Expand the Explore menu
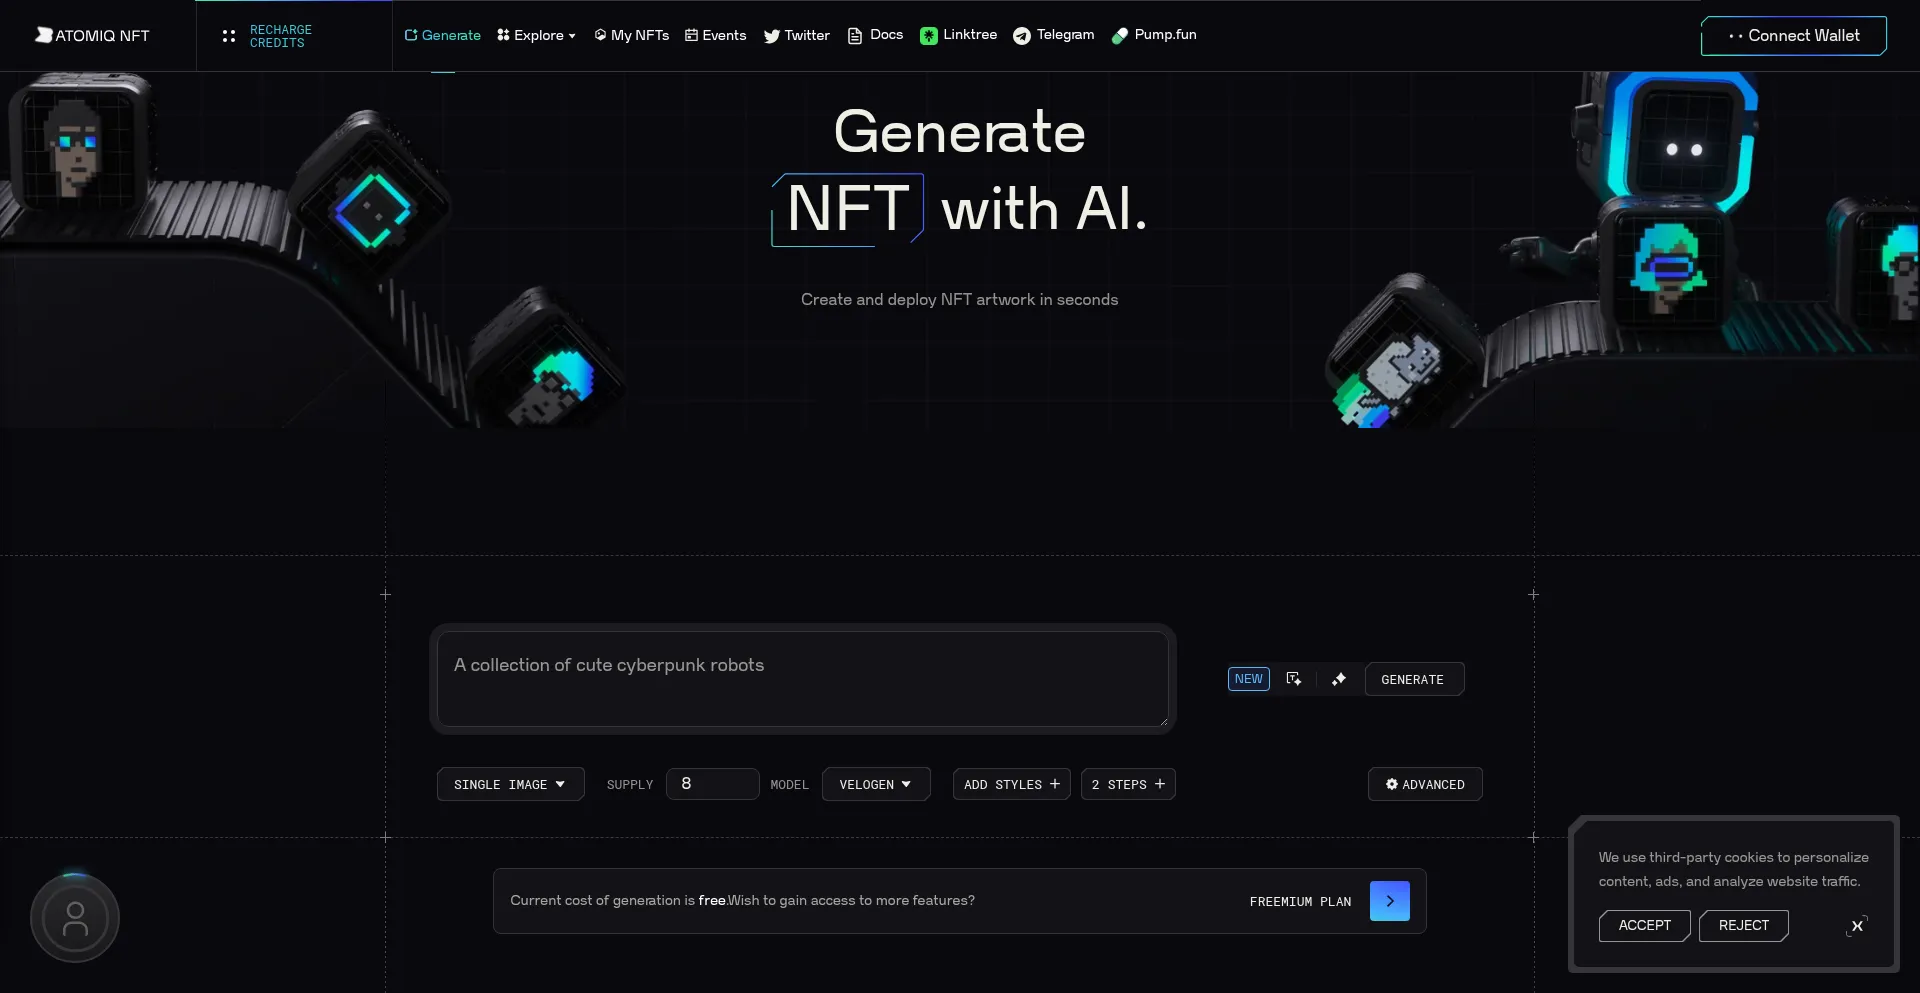Image resolution: width=1920 pixels, height=993 pixels. 536,35
